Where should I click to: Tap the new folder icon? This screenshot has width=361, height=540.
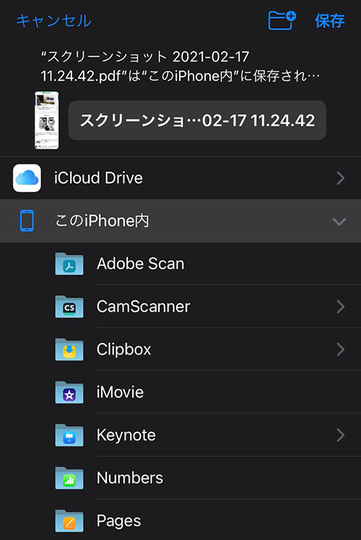281,20
